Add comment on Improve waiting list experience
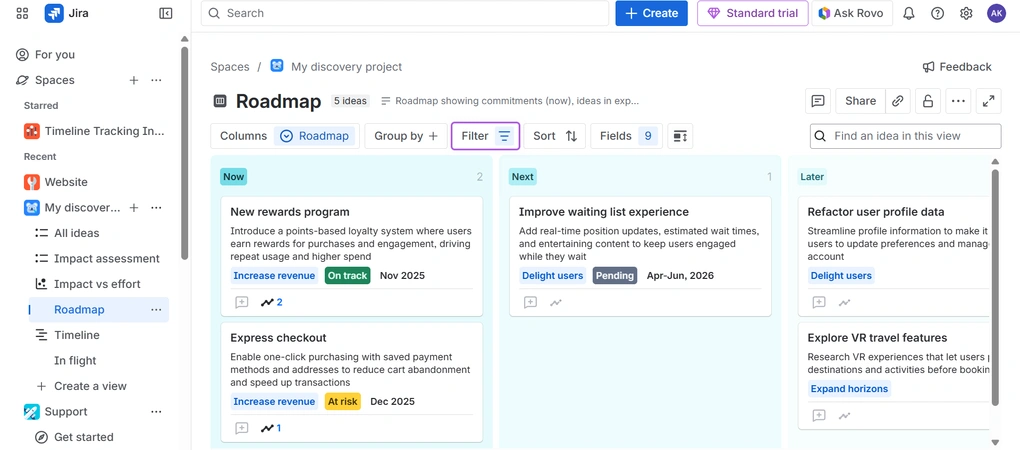The height and width of the screenshot is (450, 1020). coord(530,302)
